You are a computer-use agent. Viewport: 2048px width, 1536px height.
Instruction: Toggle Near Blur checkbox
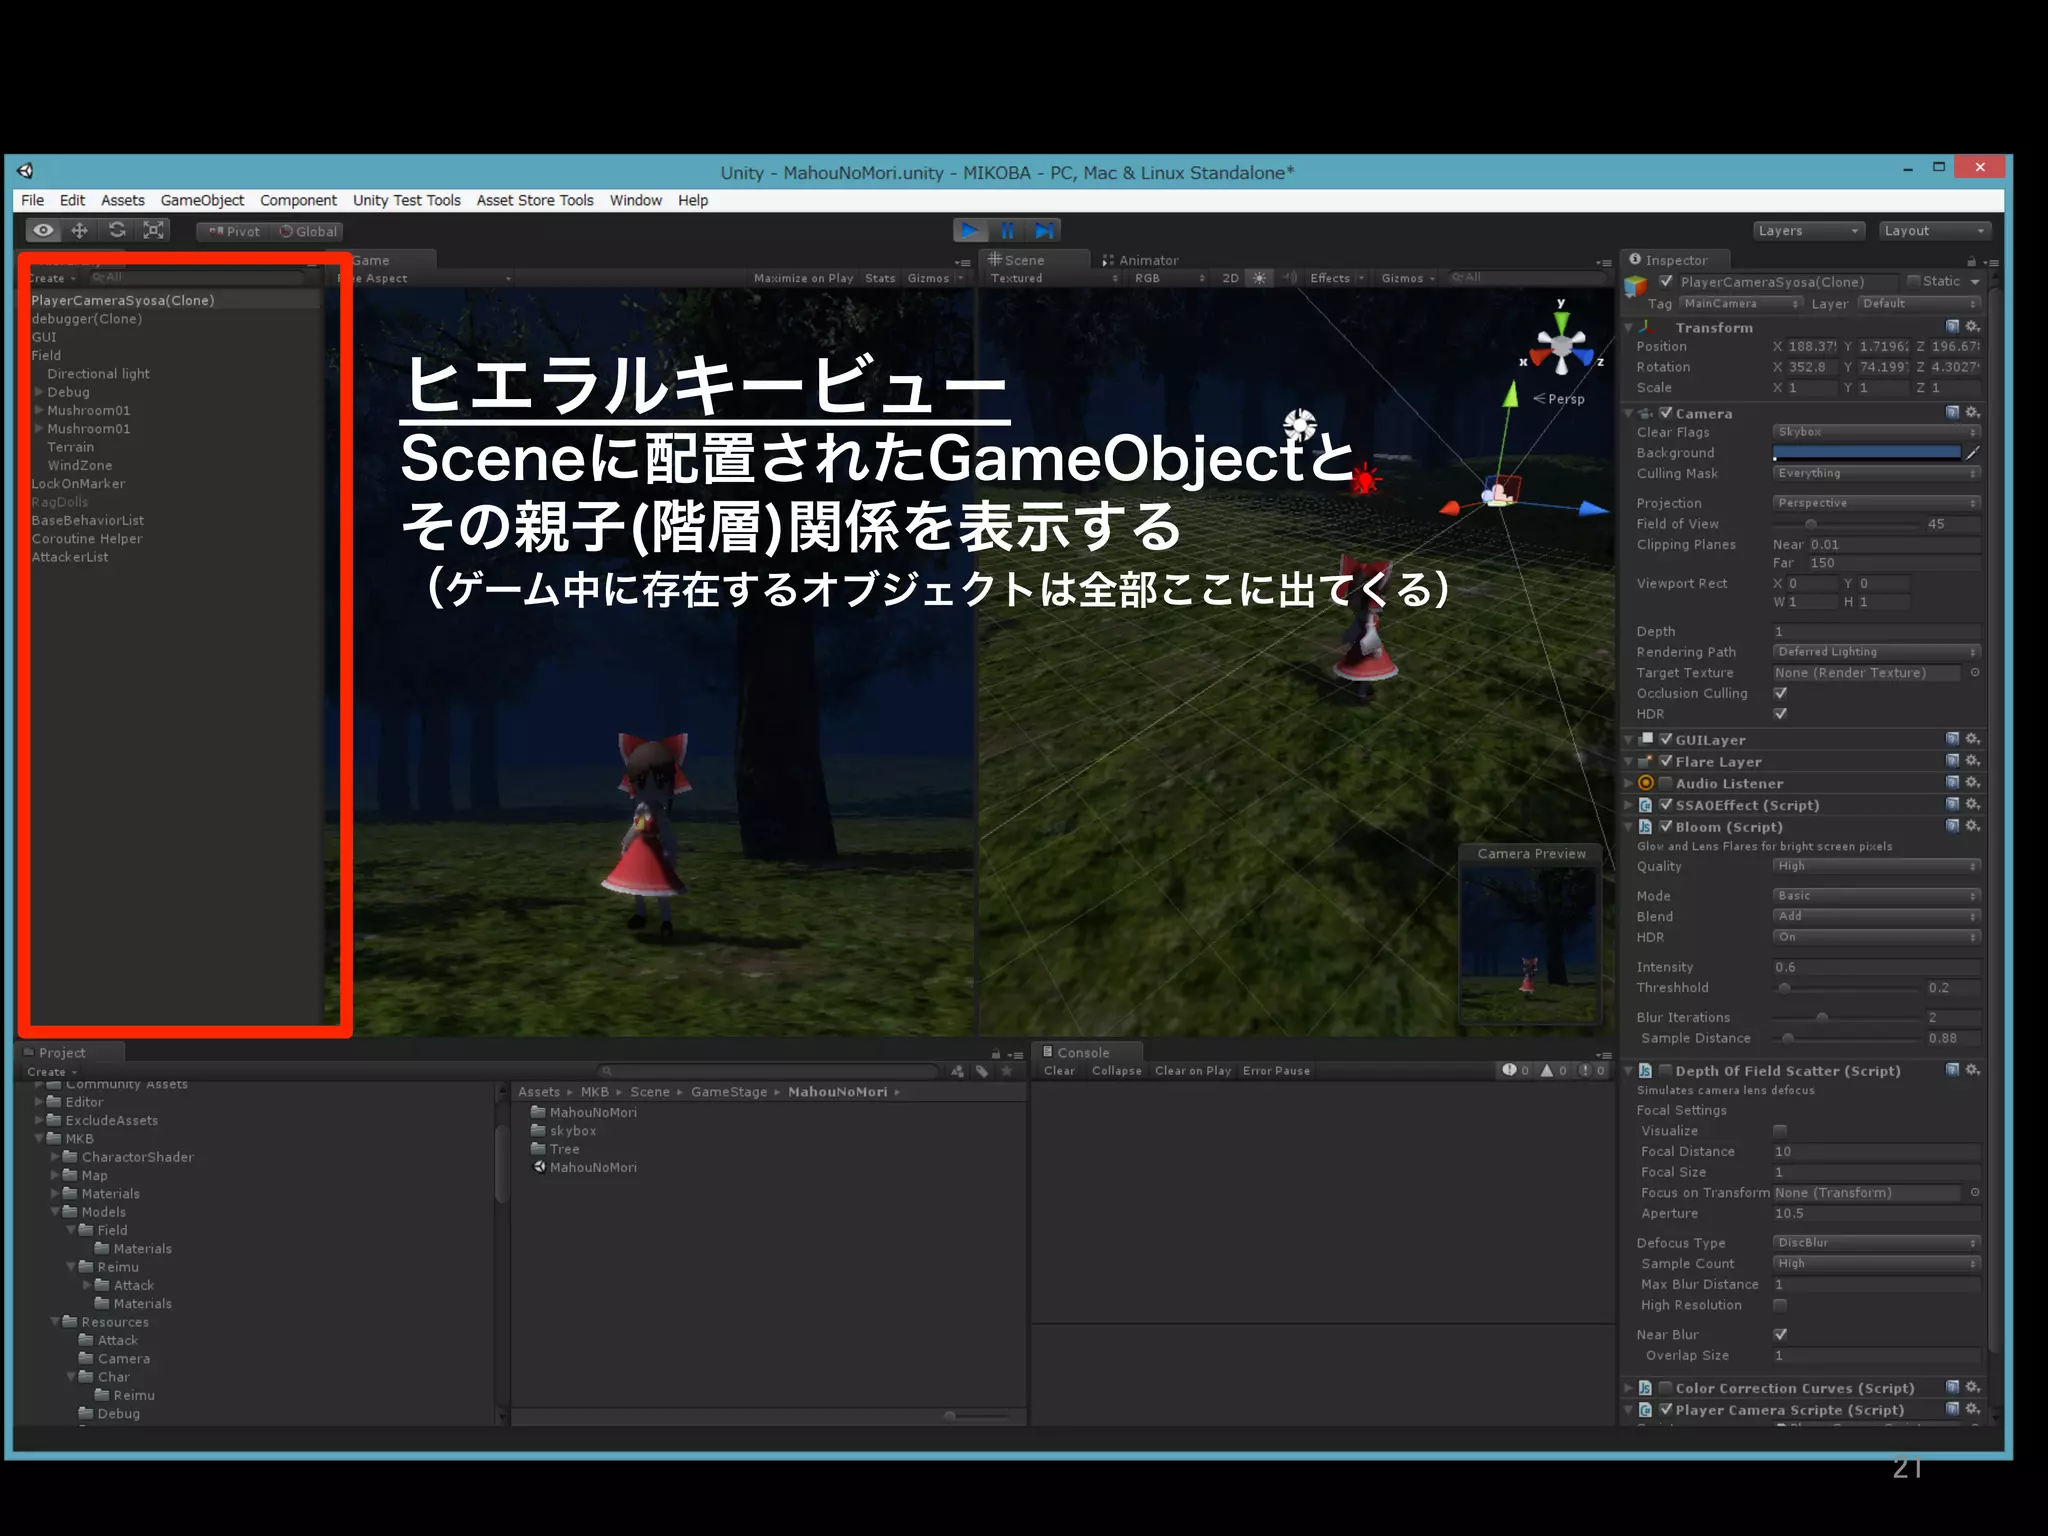click(1780, 1335)
